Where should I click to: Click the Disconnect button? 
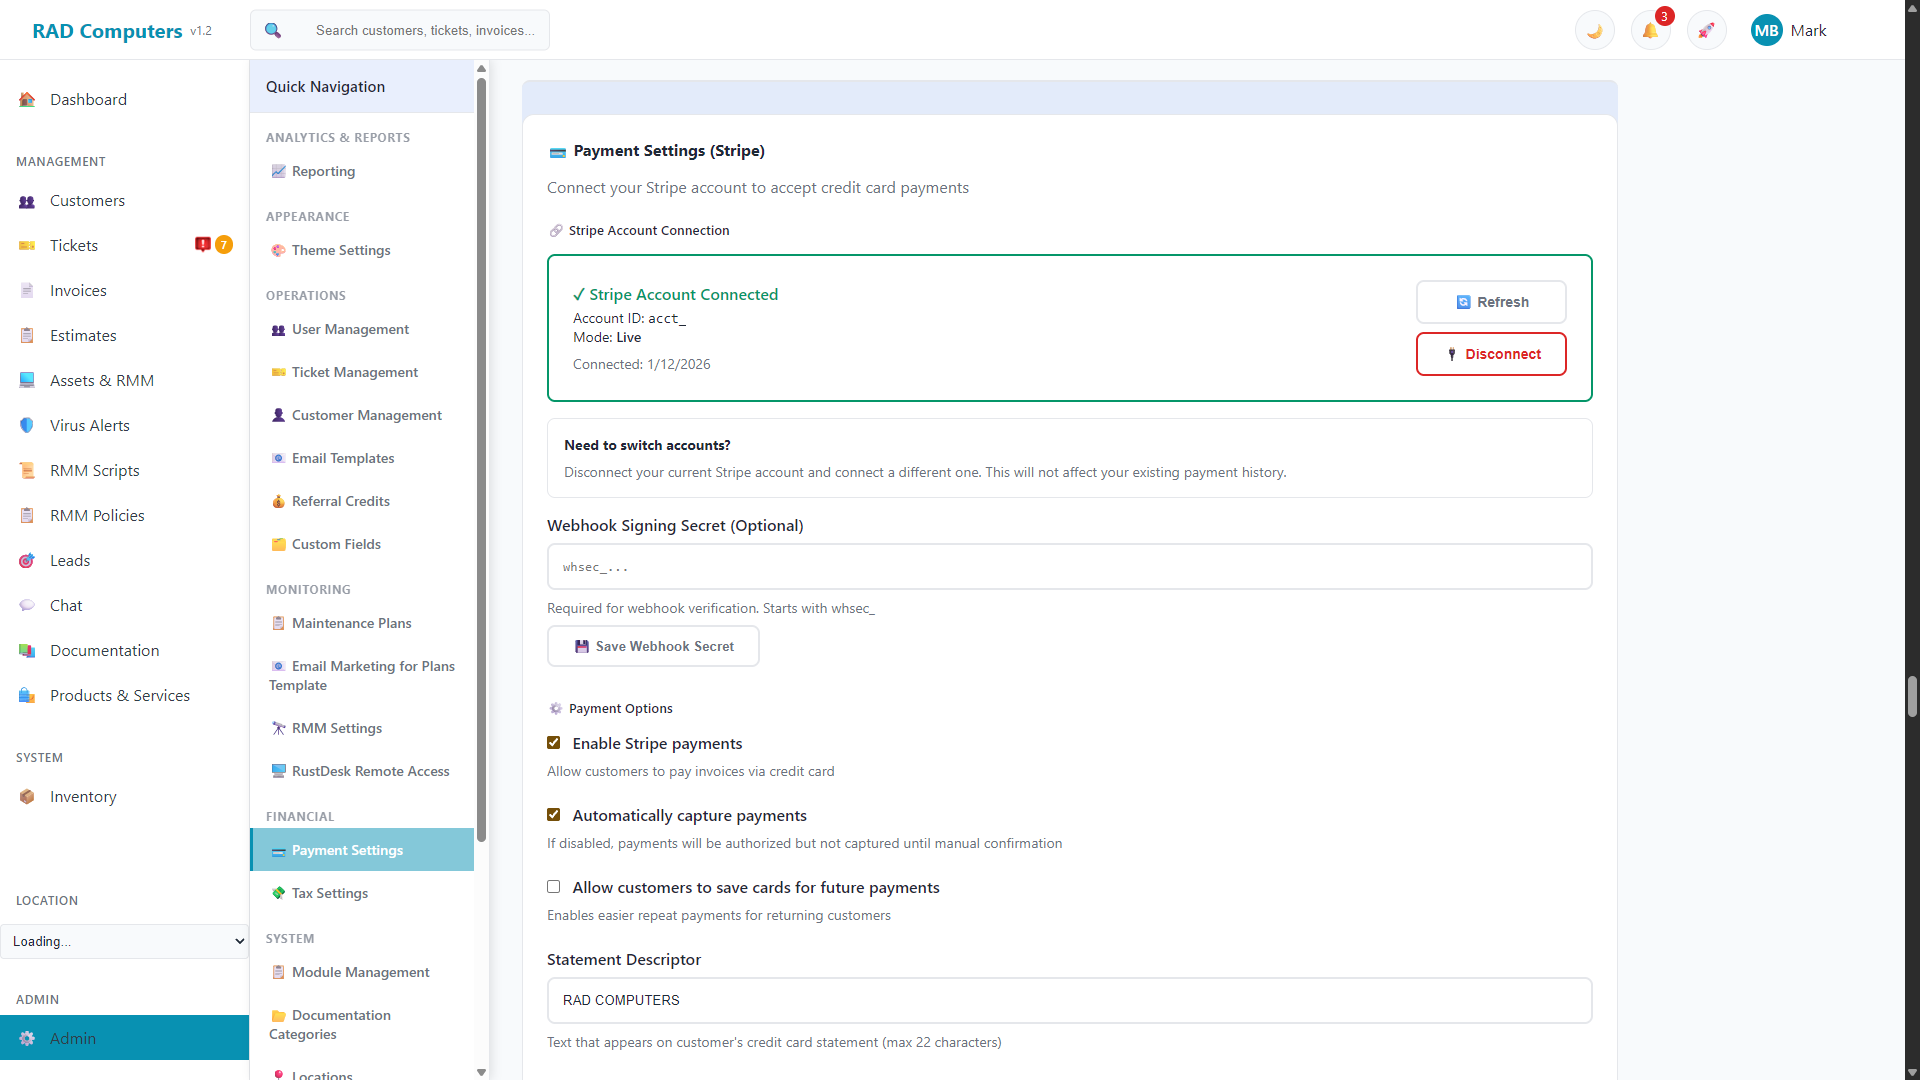click(x=1491, y=353)
